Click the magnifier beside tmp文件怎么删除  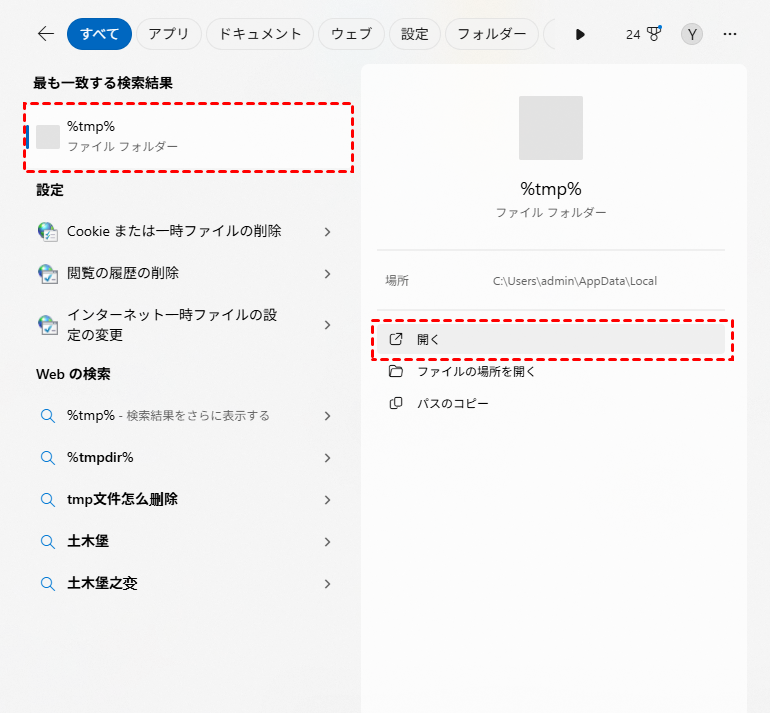point(48,500)
